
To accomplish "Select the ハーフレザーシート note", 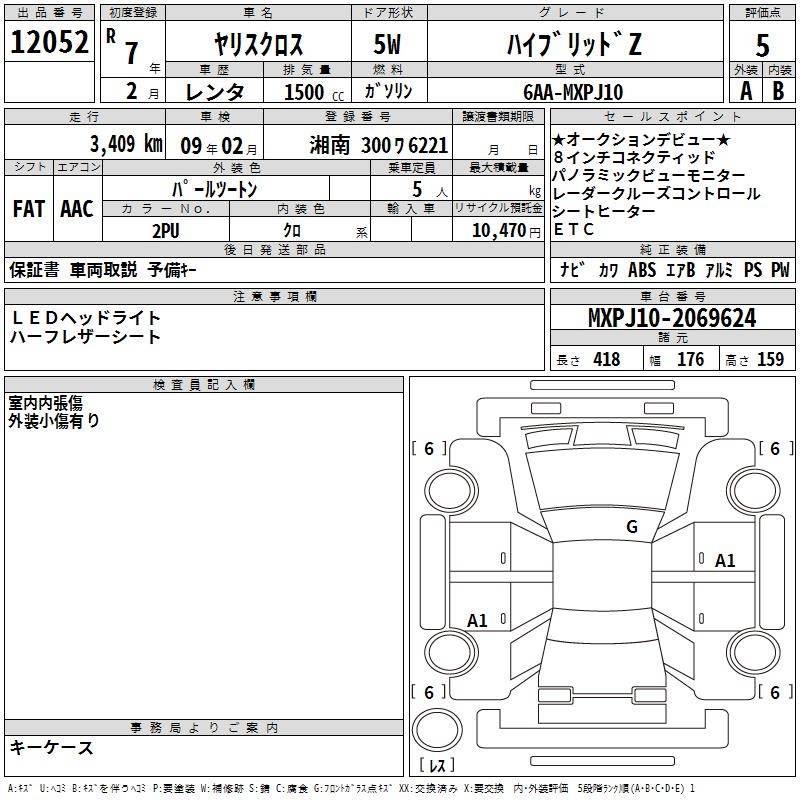I will point(85,337).
